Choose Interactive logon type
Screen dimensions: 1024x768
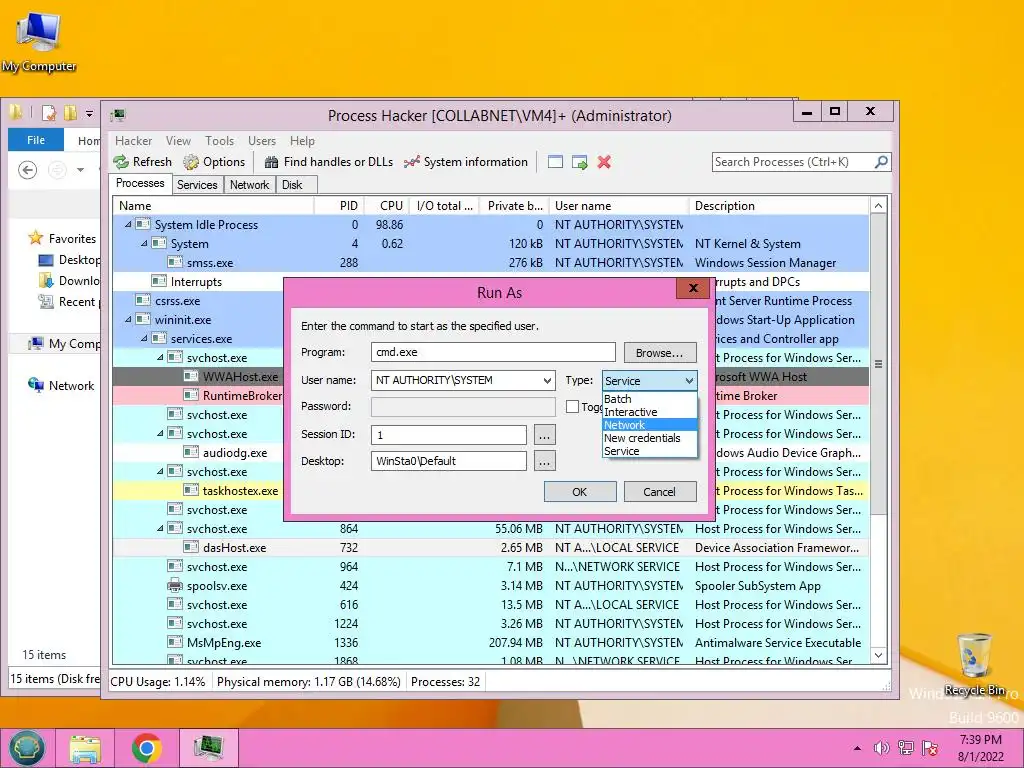click(x=649, y=412)
